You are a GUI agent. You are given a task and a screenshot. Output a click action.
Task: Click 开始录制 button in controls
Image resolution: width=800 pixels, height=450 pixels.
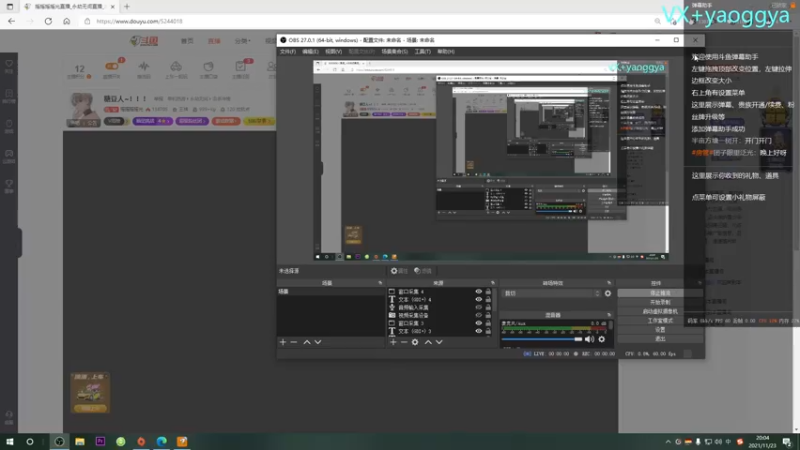tap(660, 302)
